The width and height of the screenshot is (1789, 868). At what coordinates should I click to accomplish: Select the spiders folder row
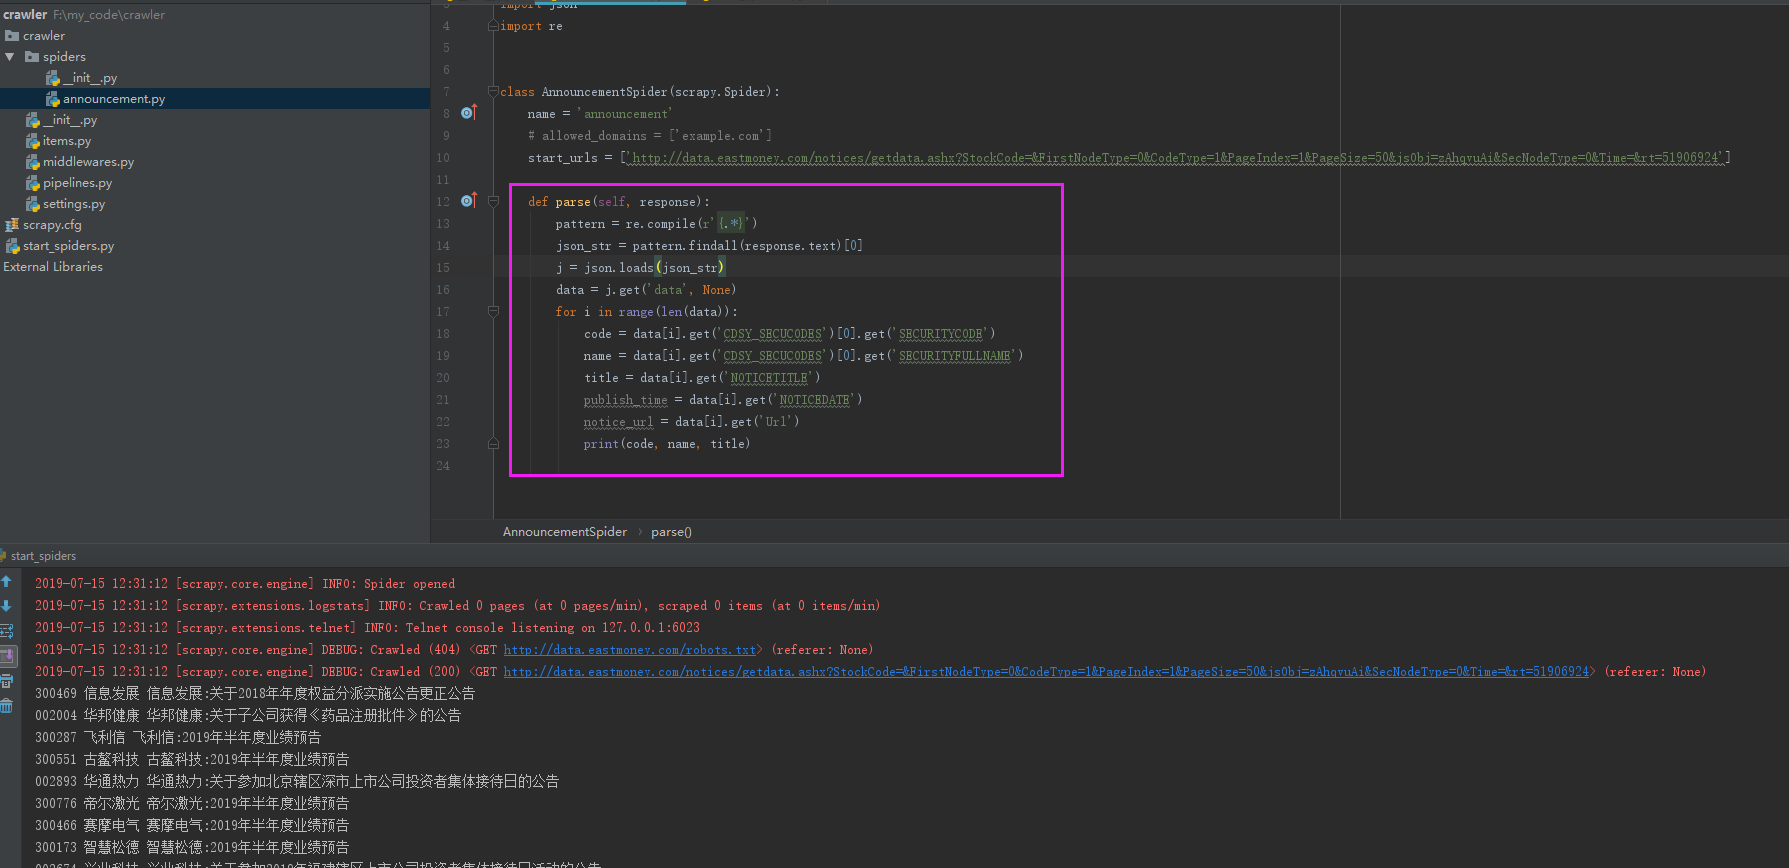tap(55, 57)
